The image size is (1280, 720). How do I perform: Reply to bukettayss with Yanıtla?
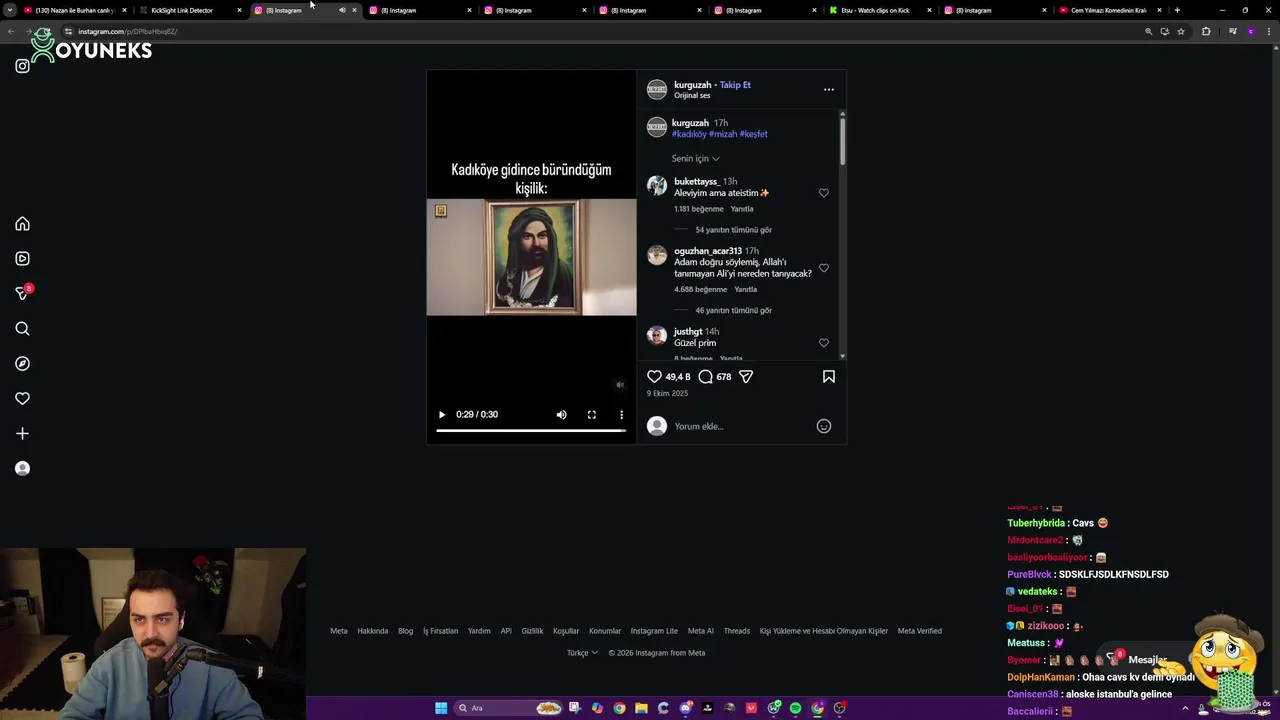pos(742,209)
